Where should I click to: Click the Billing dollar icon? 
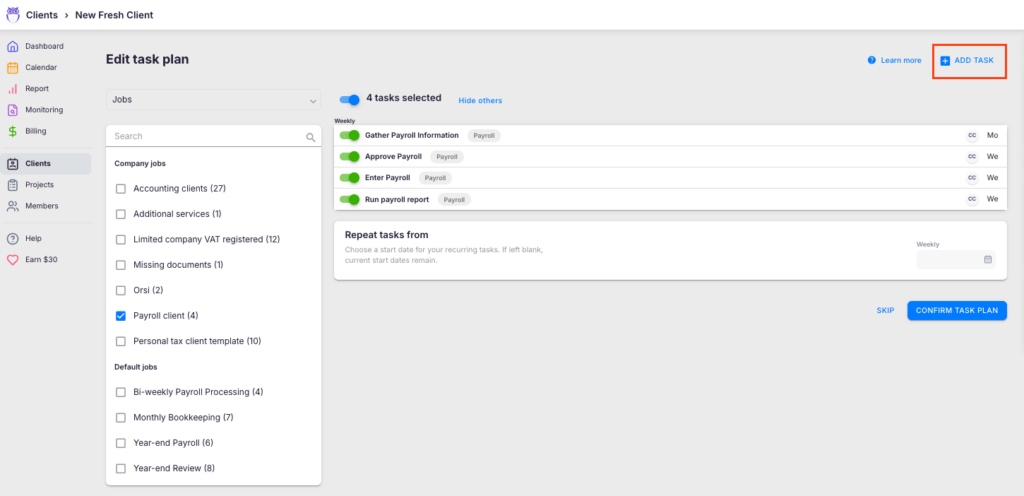(x=12, y=130)
